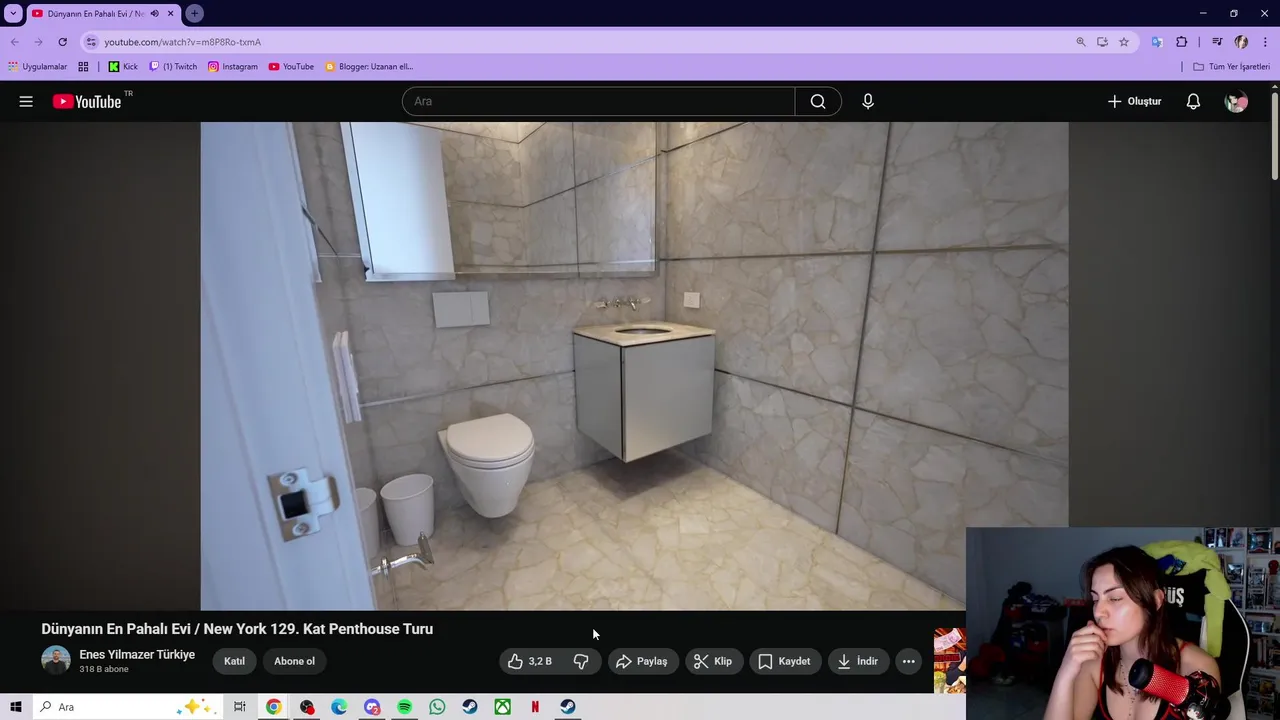Open Microsoft Edge from taskbar

[x=339, y=707]
